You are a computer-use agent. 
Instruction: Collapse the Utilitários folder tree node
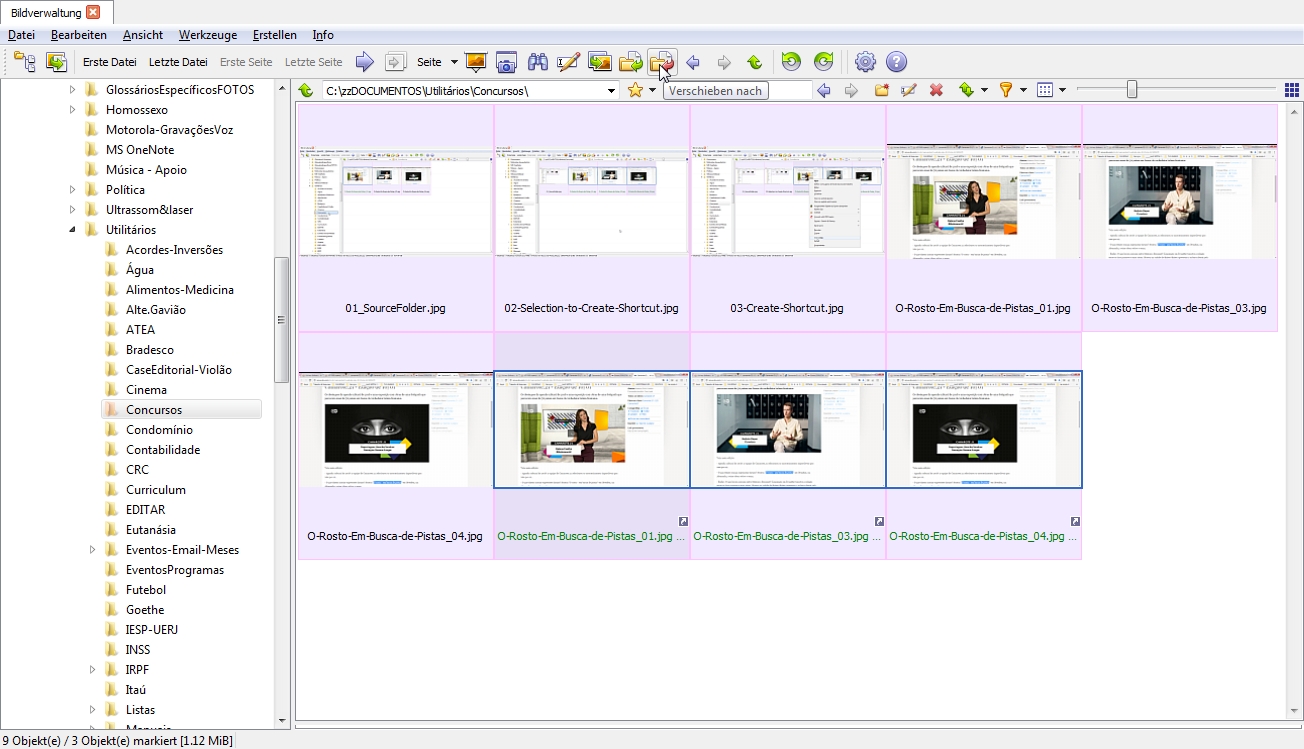point(72,230)
